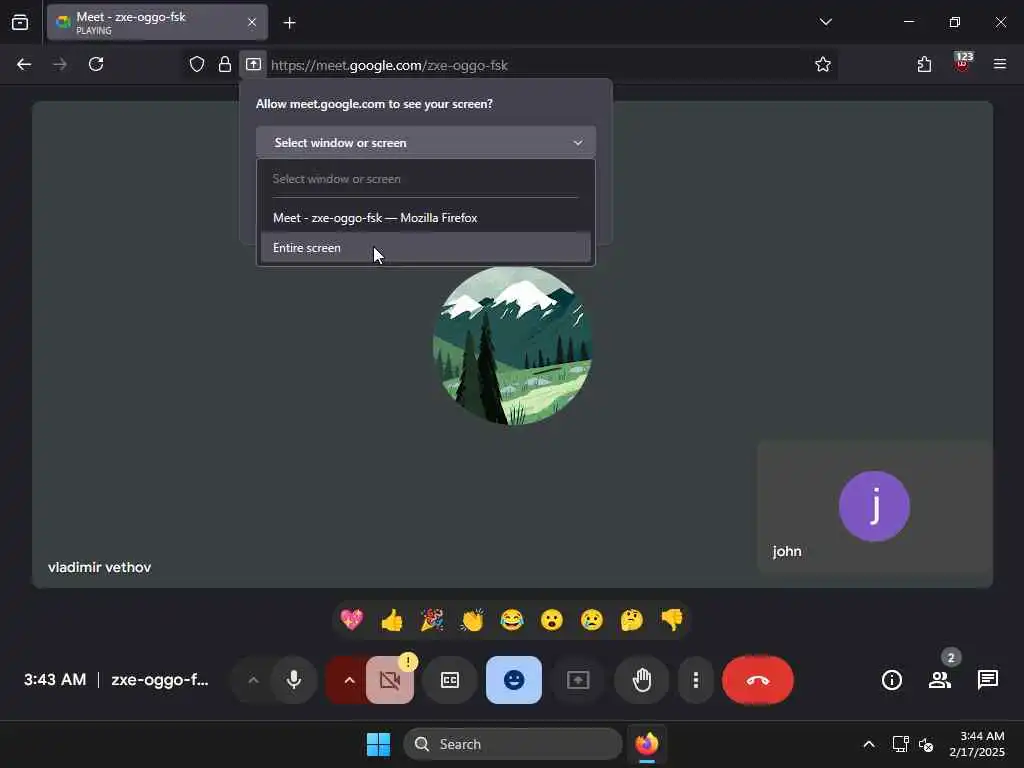Click john's participant tile

click(874, 507)
